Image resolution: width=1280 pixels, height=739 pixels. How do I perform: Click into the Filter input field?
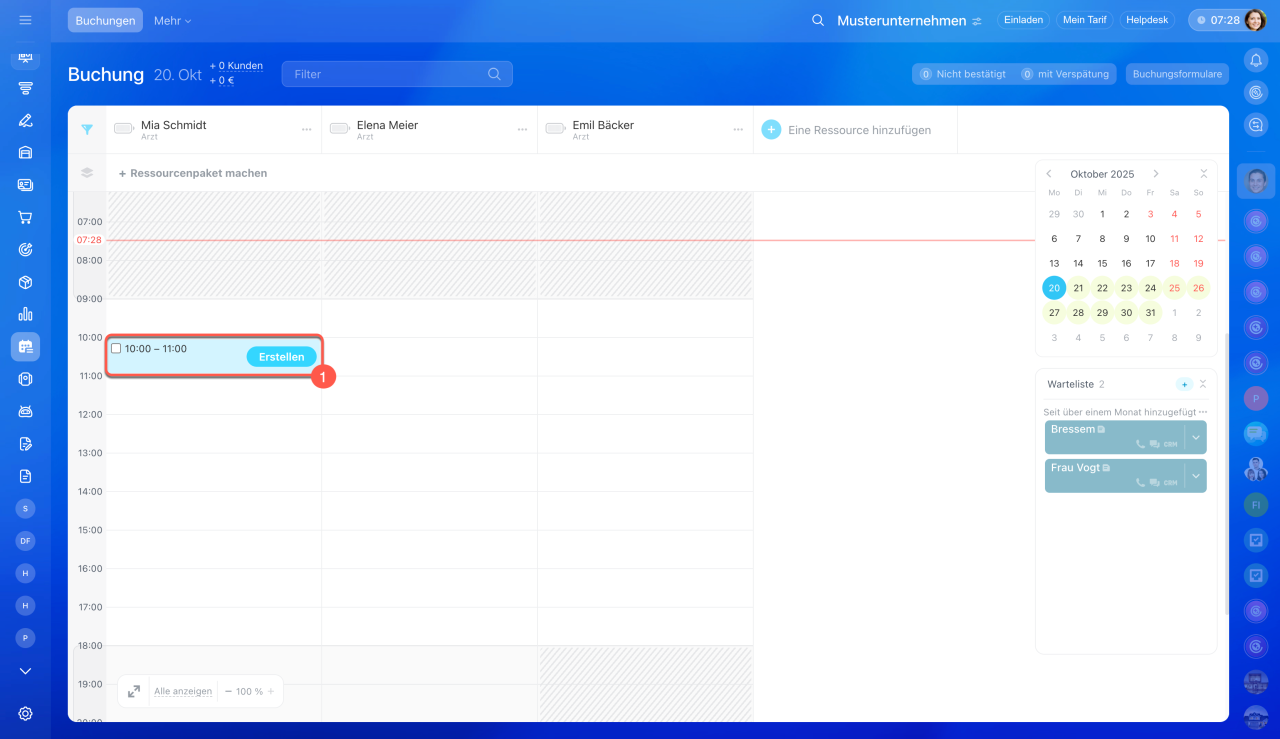(397, 74)
